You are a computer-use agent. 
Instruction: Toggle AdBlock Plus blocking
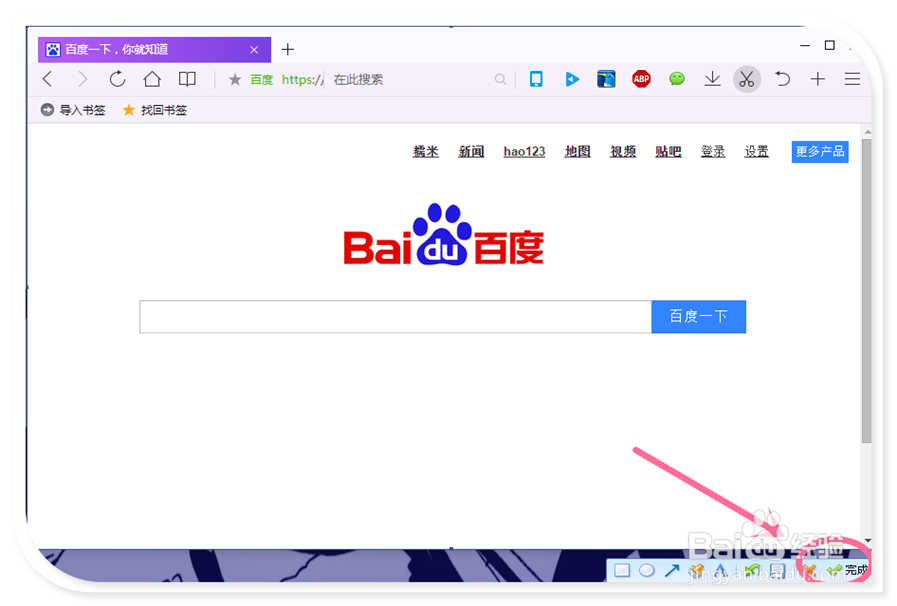click(641, 79)
